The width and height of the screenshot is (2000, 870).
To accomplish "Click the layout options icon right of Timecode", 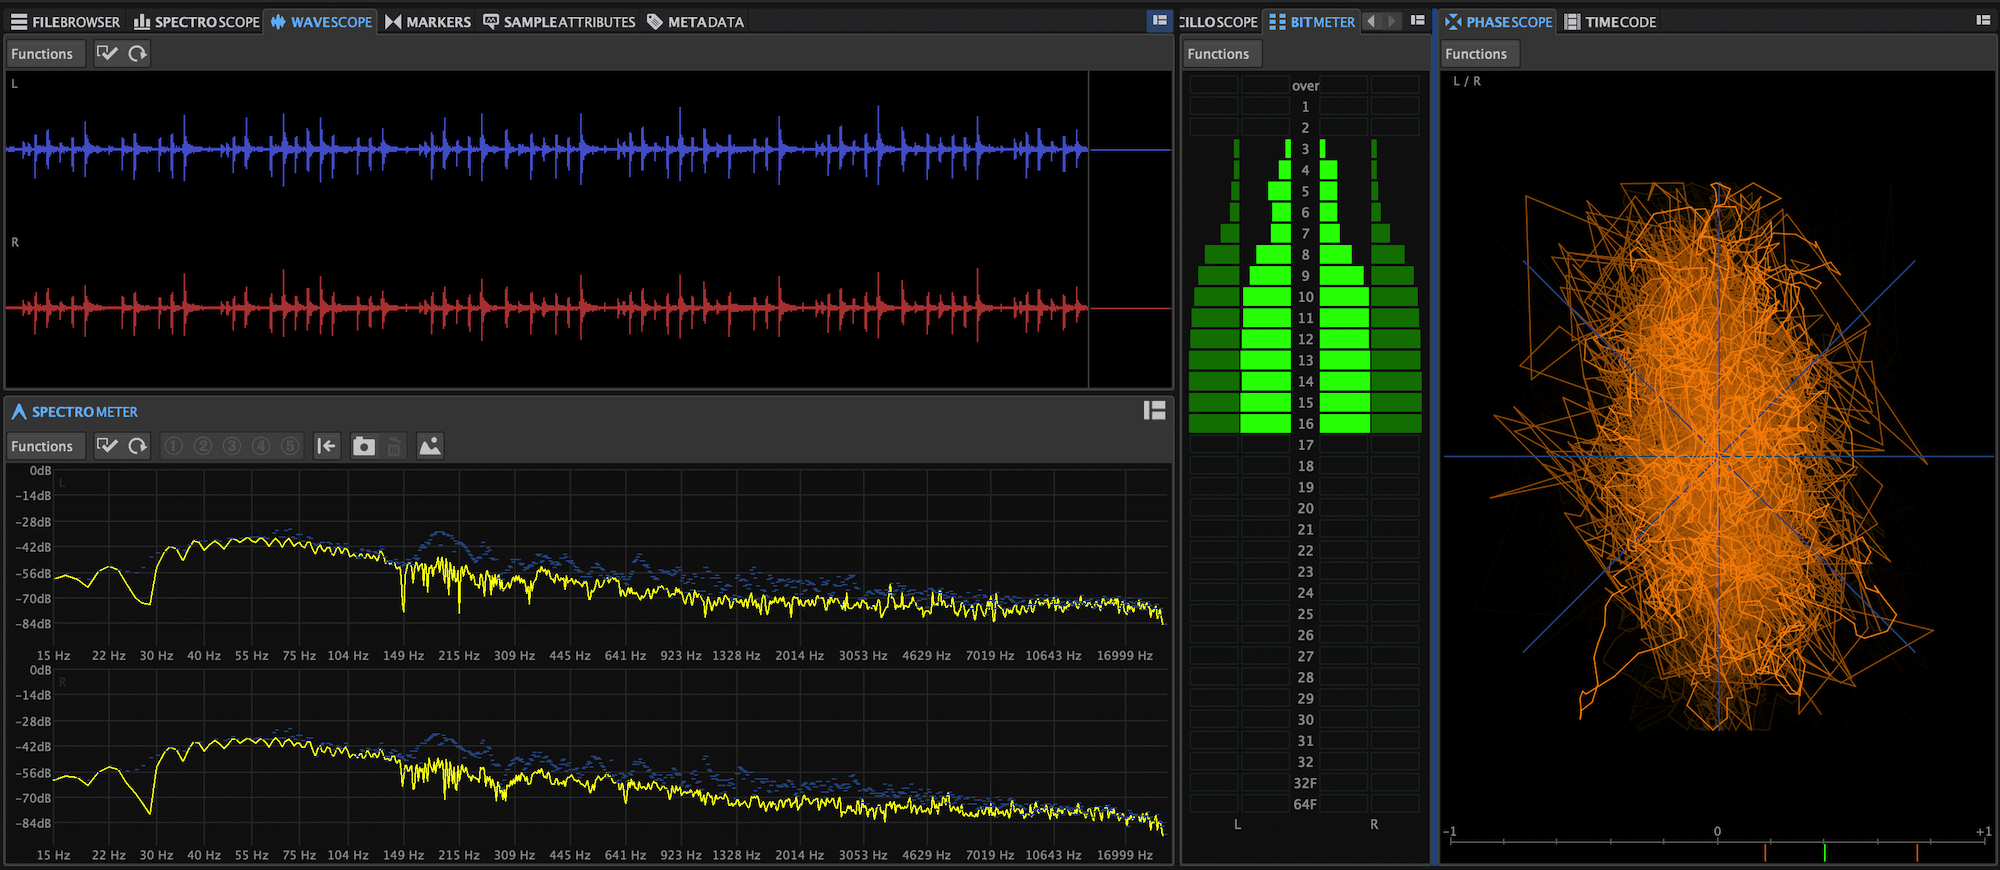I will 1983,21.
